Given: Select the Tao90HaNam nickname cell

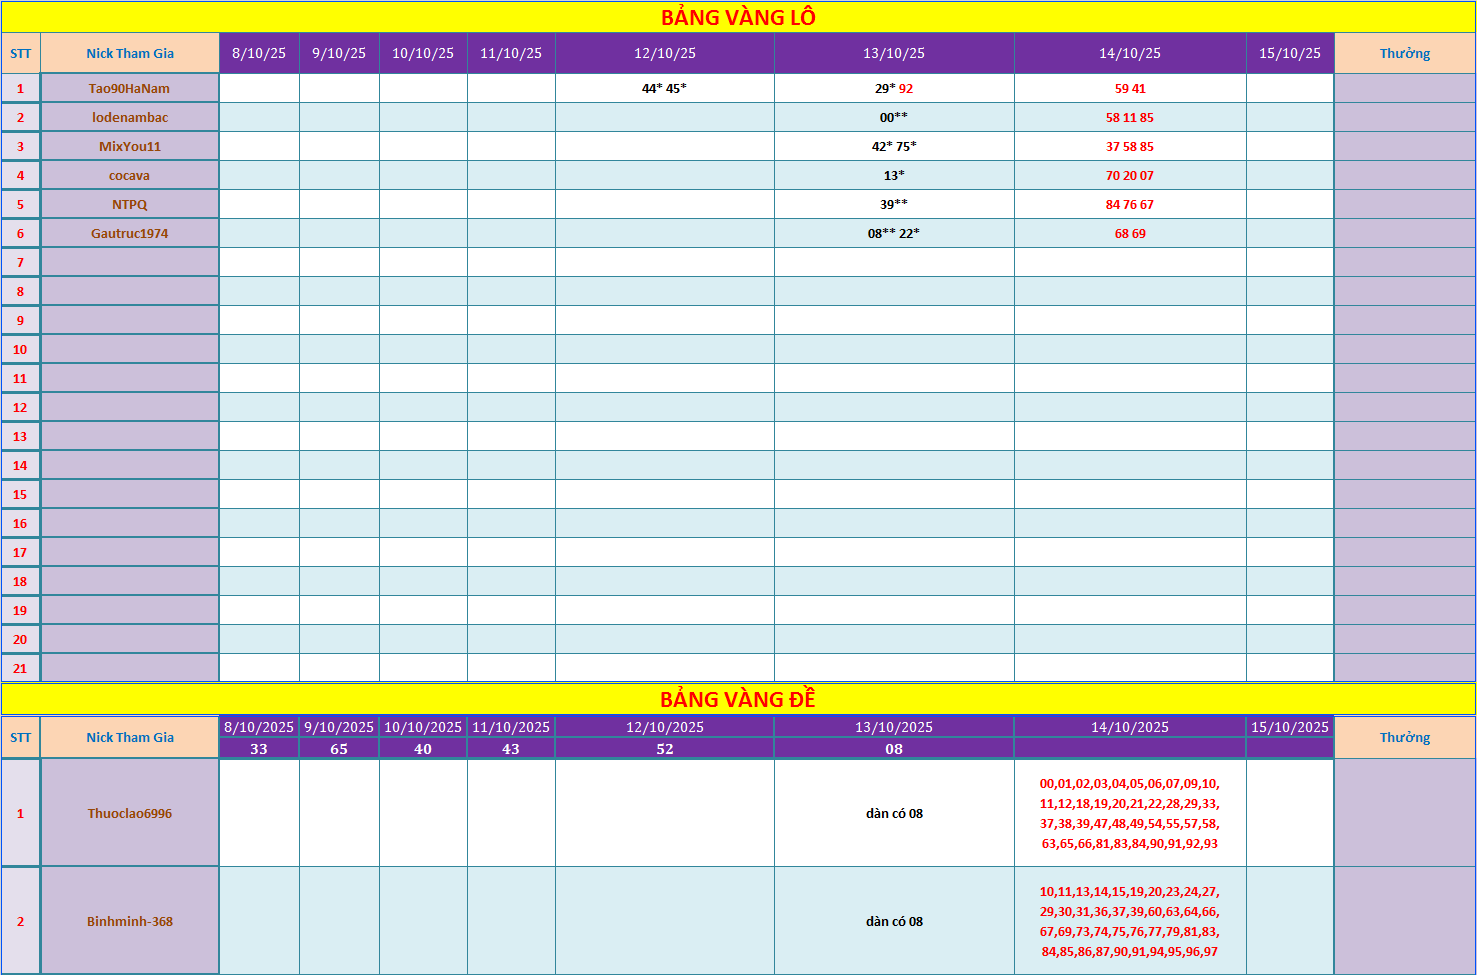Looking at the screenshot, I should (130, 88).
